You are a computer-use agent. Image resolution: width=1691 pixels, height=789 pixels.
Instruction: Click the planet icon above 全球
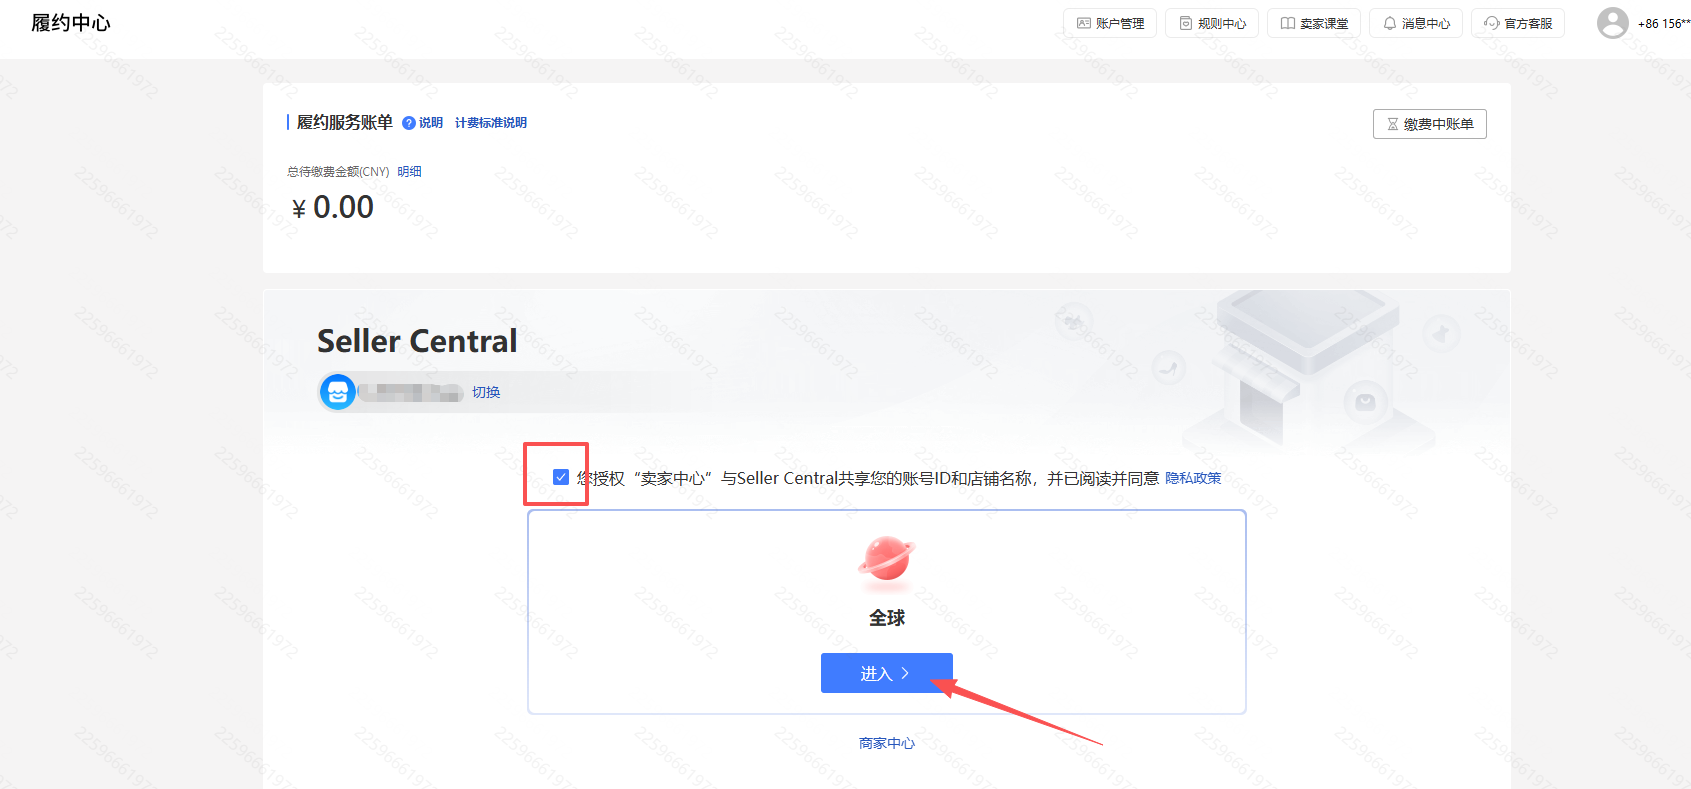click(886, 558)
